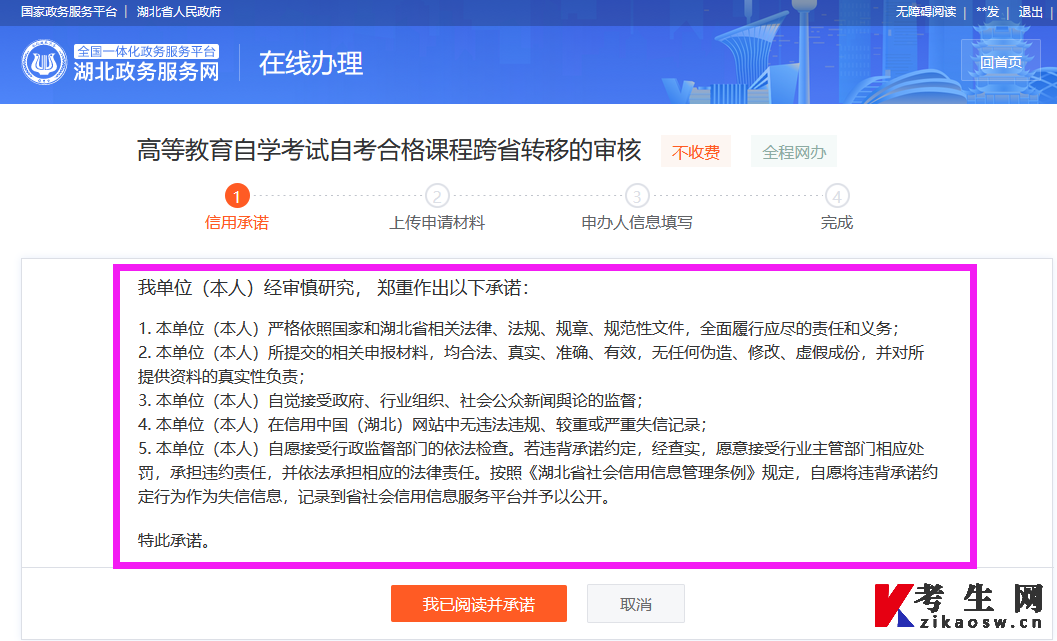Click pledge item 3 about 新闻舆论的监督
1057x641 pixels.
click(391, 400)
